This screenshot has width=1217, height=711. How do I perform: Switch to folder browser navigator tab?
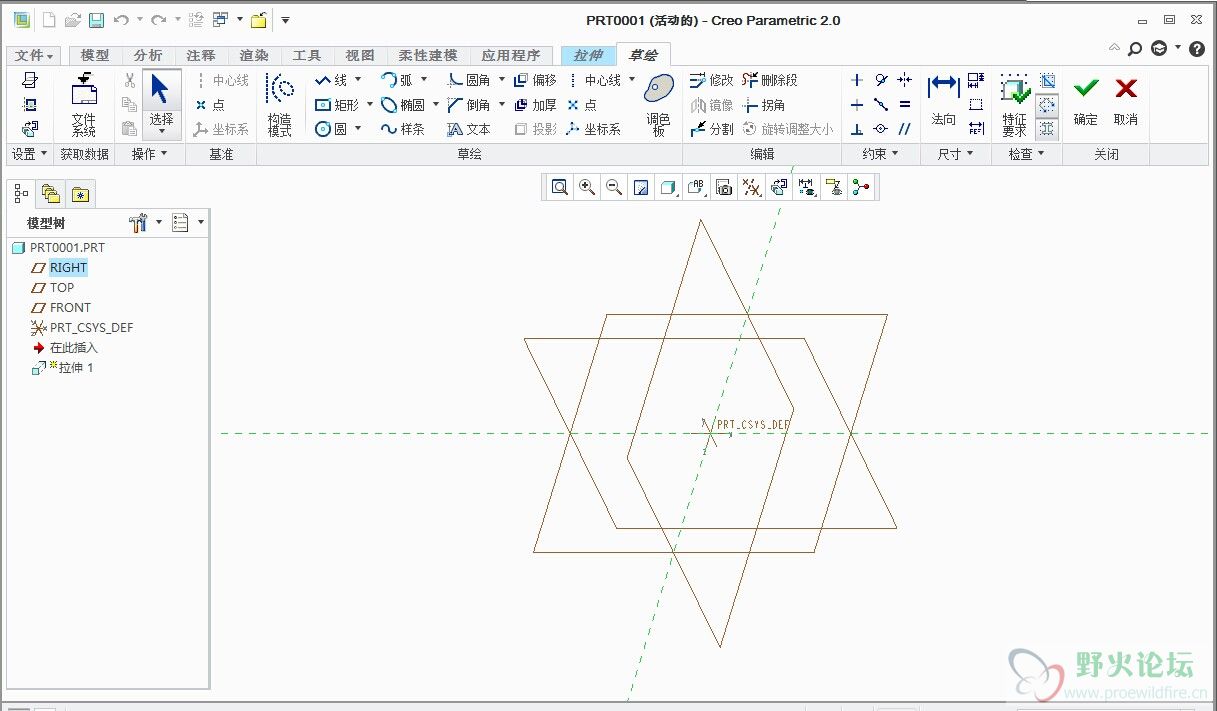click(51, 194)
